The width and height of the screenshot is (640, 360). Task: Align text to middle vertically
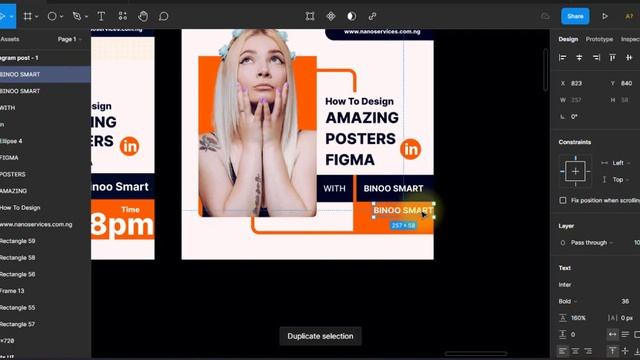pyautogui.click(x=625, y=351)
